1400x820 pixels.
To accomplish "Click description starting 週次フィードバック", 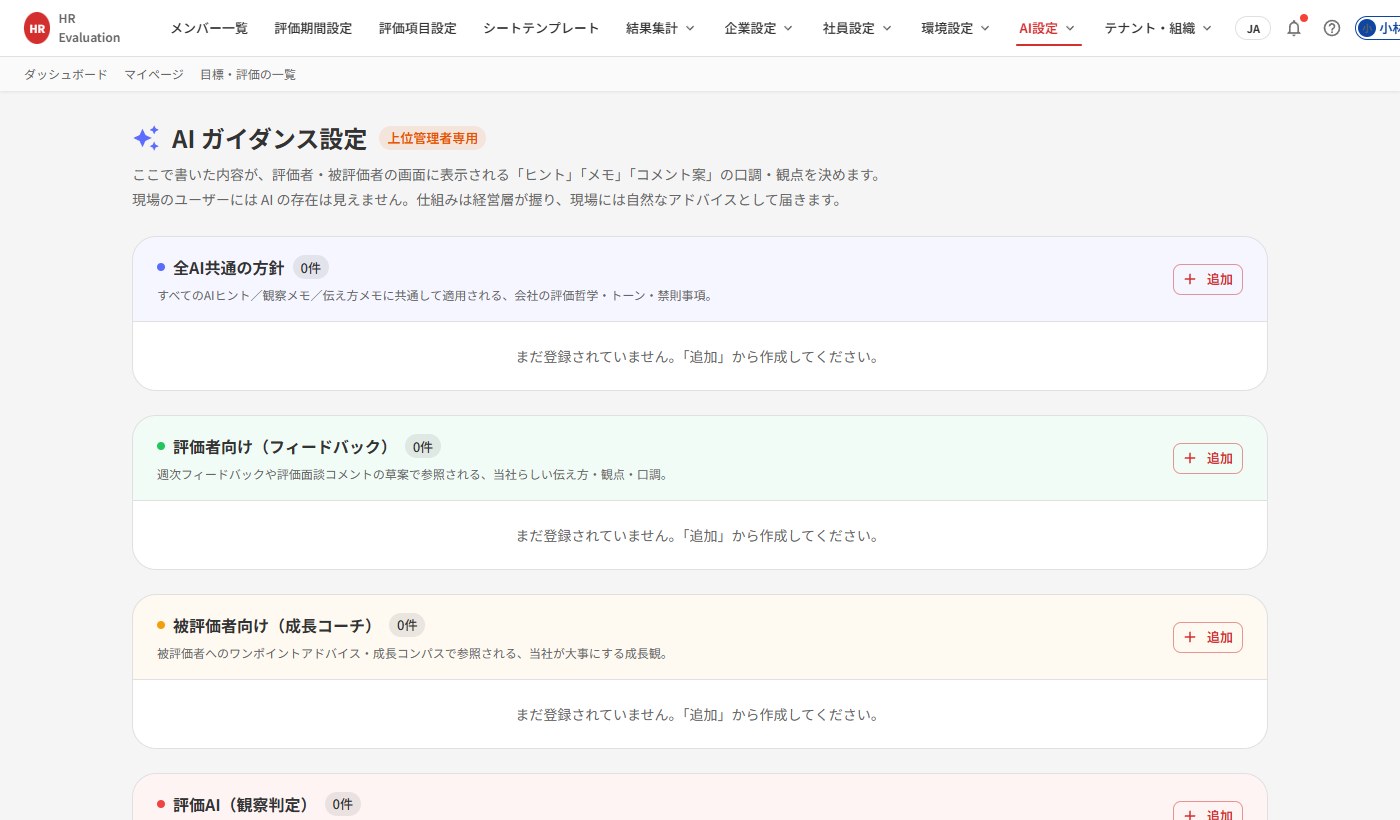I will pyautogui.click(x=413, y=475).
